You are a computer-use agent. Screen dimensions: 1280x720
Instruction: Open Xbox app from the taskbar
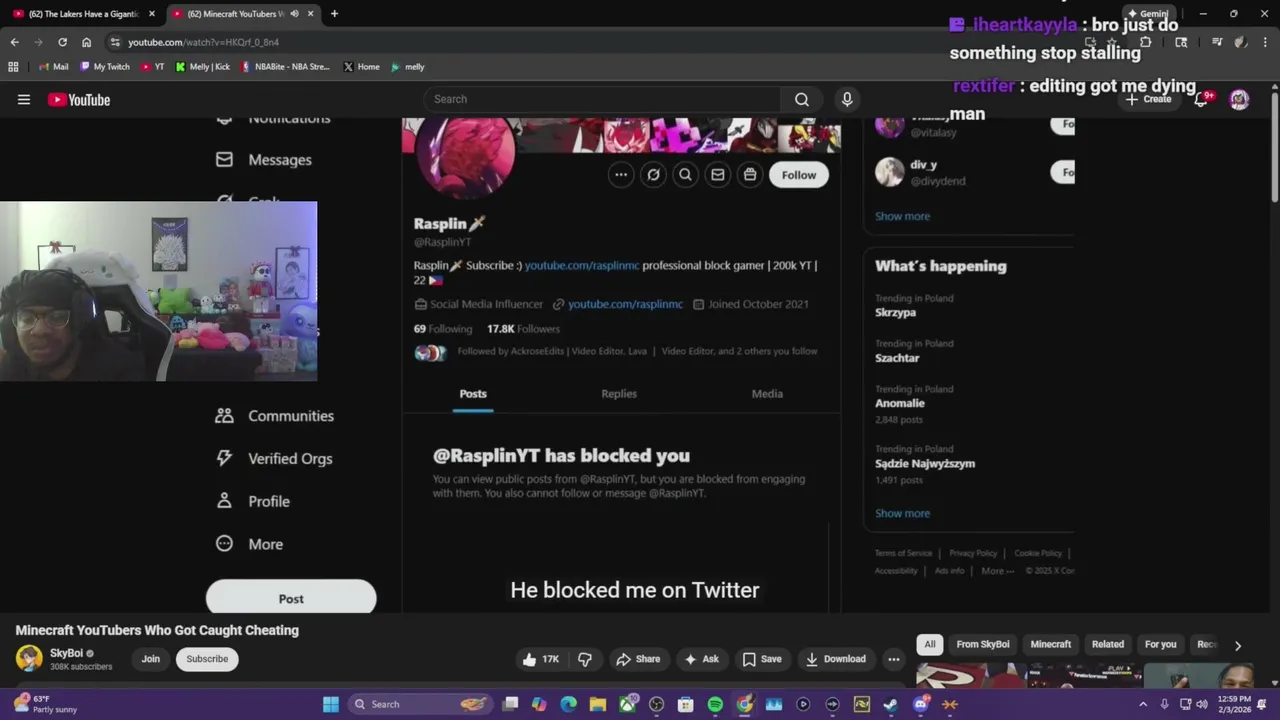point(628,704)
